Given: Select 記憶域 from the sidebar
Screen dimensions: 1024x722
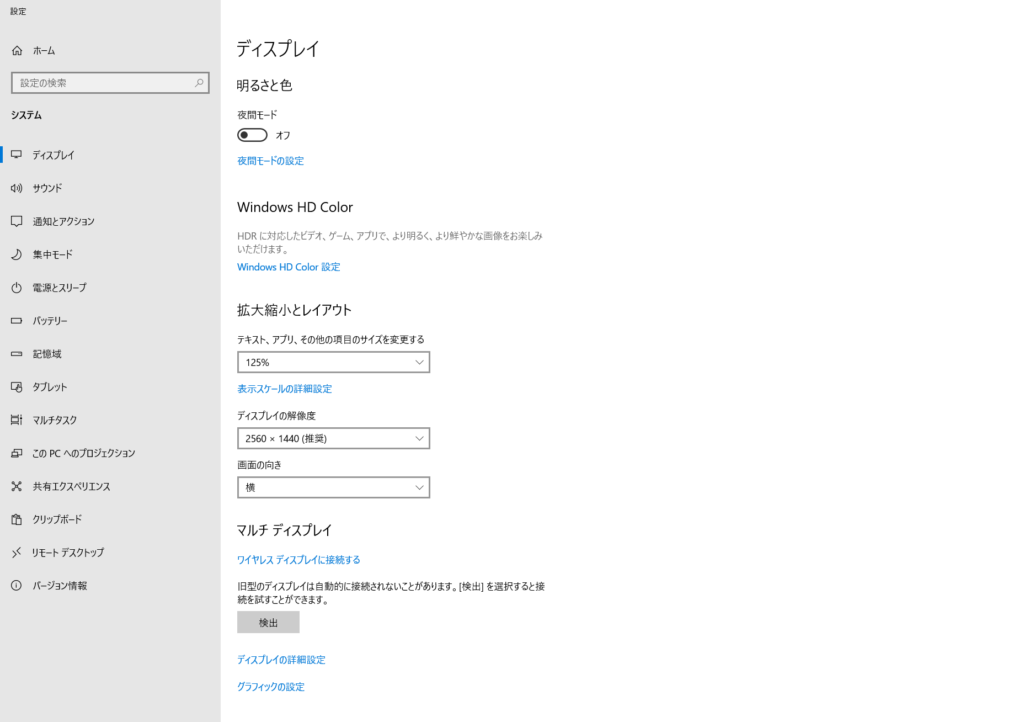Looking at the screenshot, I should [46, 354].
